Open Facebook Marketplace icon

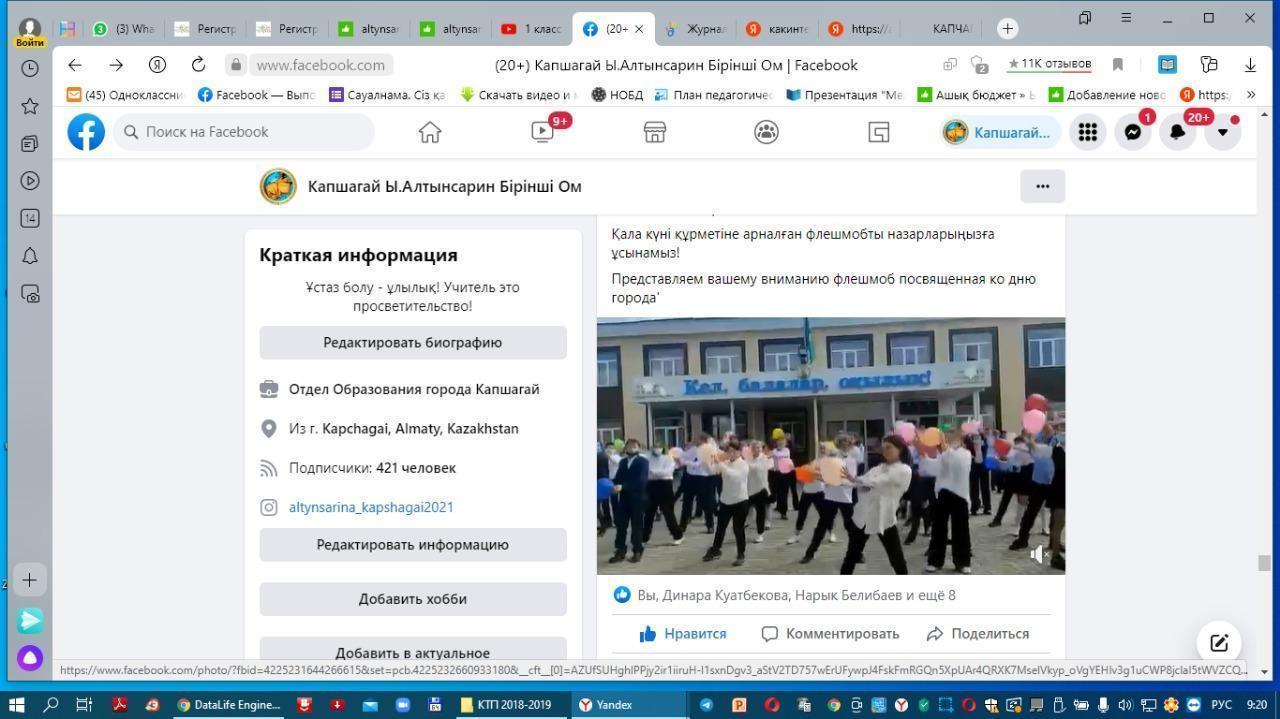point(655,132)
